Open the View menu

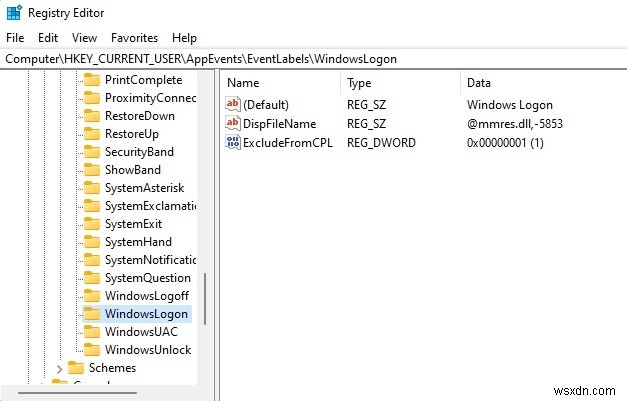pyautogui.click(x=84, y=38)
